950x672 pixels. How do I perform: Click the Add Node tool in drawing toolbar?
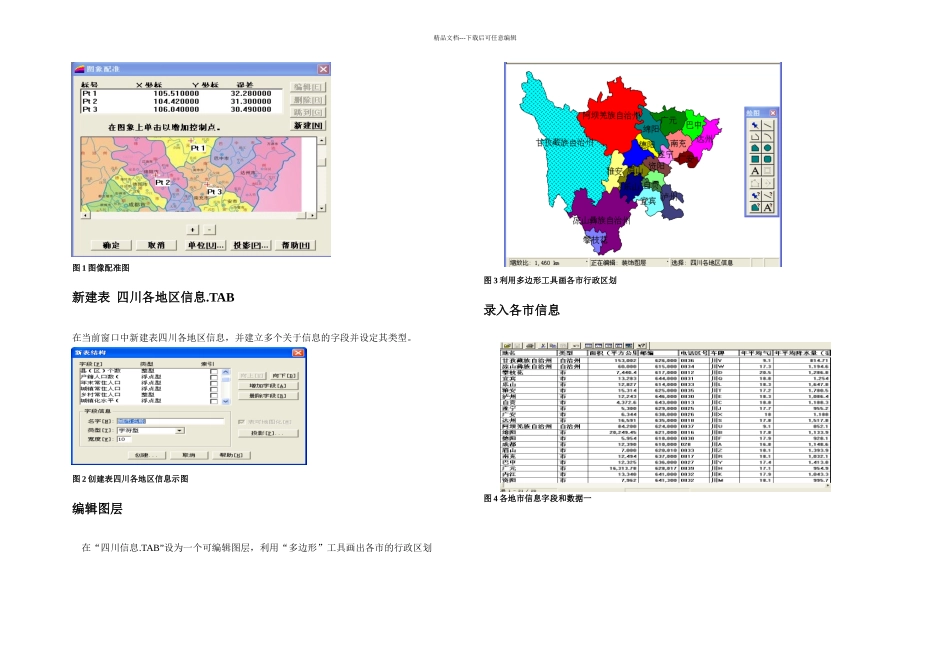tap(768, 183)
